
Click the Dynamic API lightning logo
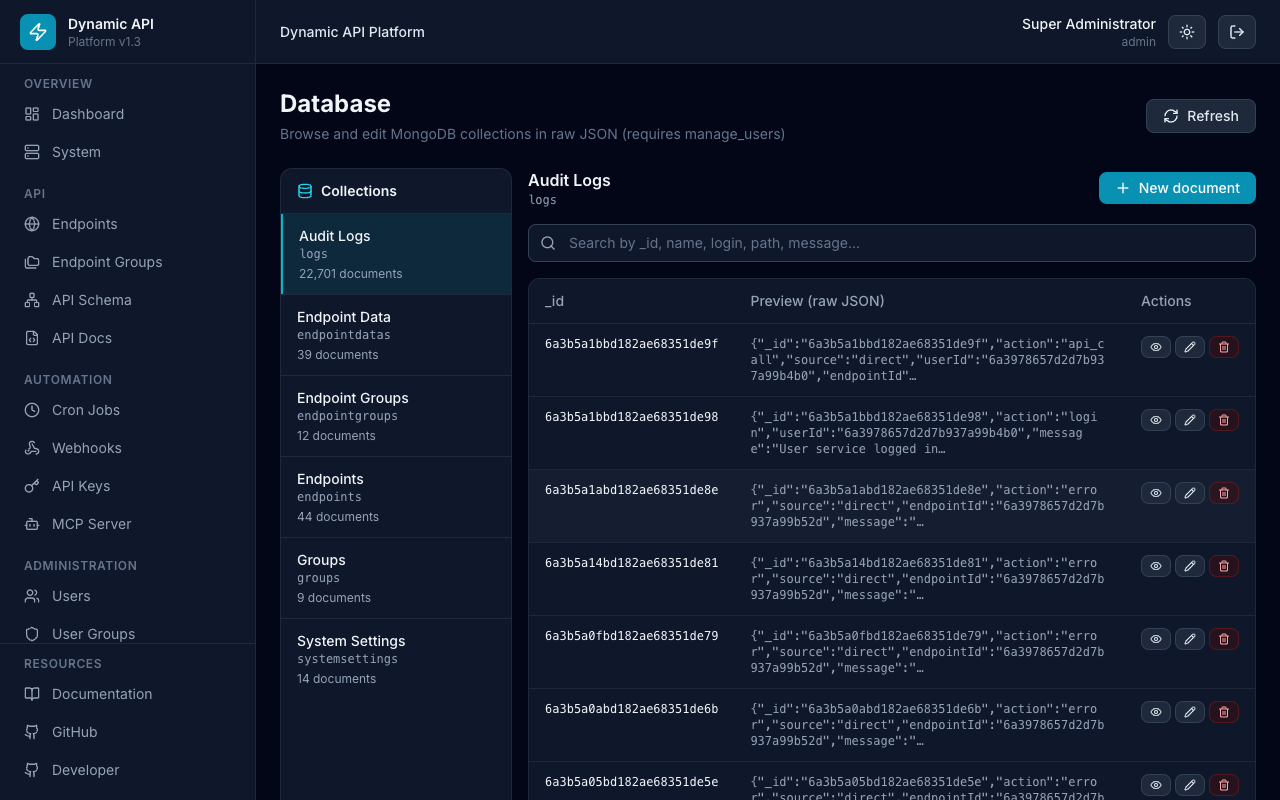click(38, 32)
